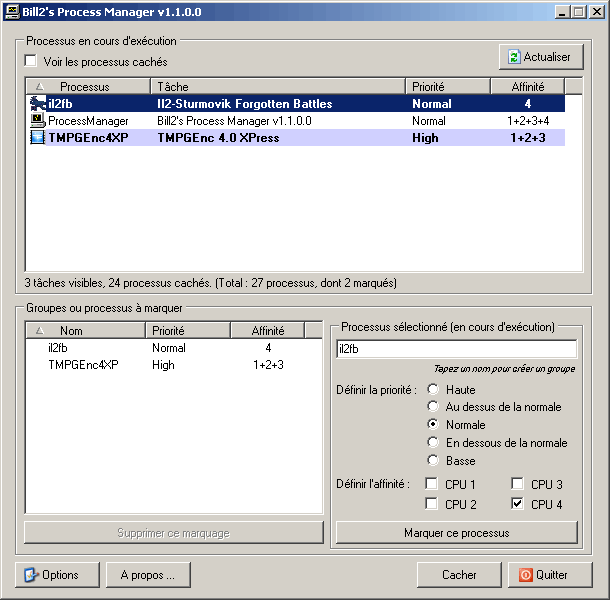Click the 1+2+3+4 affinity value
Image resolution: width=610 pixels, height=600 pixels.
click(528, 121)
